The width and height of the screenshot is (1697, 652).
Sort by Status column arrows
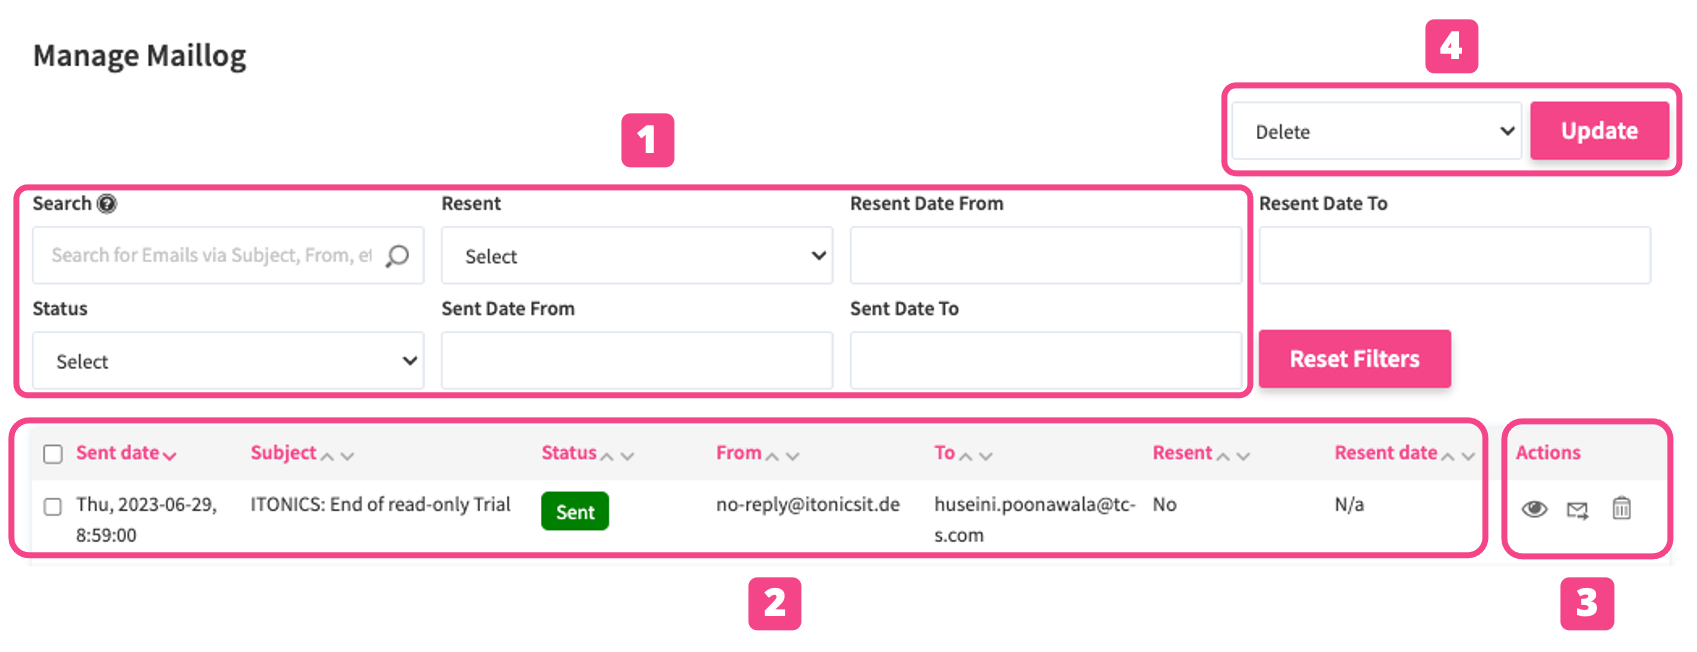[616, 455]
